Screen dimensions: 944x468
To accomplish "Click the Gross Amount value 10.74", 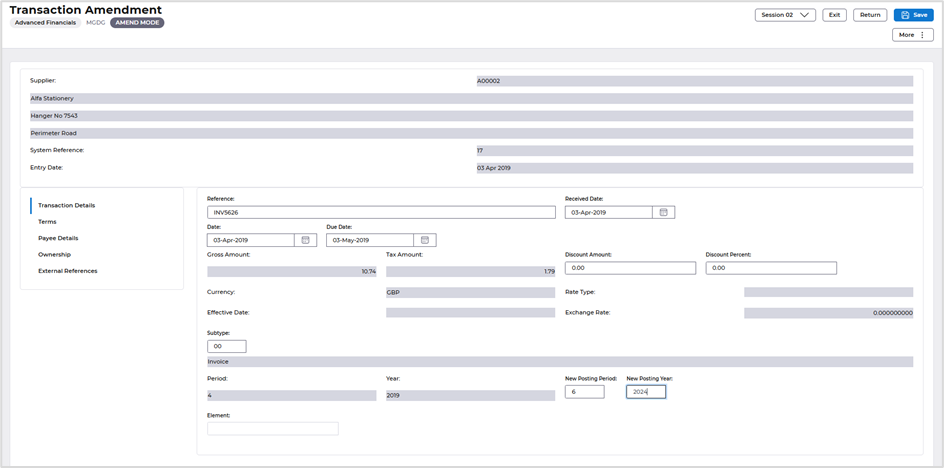I will pos(291,272).
